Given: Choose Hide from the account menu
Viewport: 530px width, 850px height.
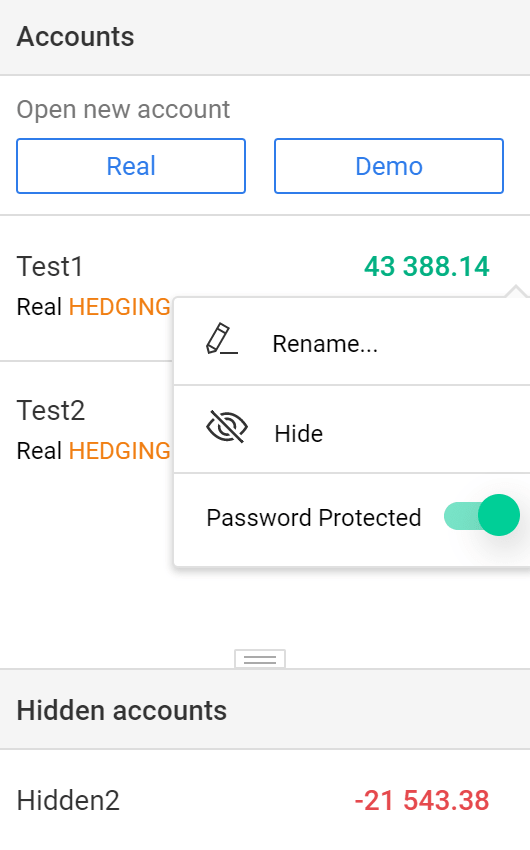Looking at the screenshot, I should click(x=352, y=430).
